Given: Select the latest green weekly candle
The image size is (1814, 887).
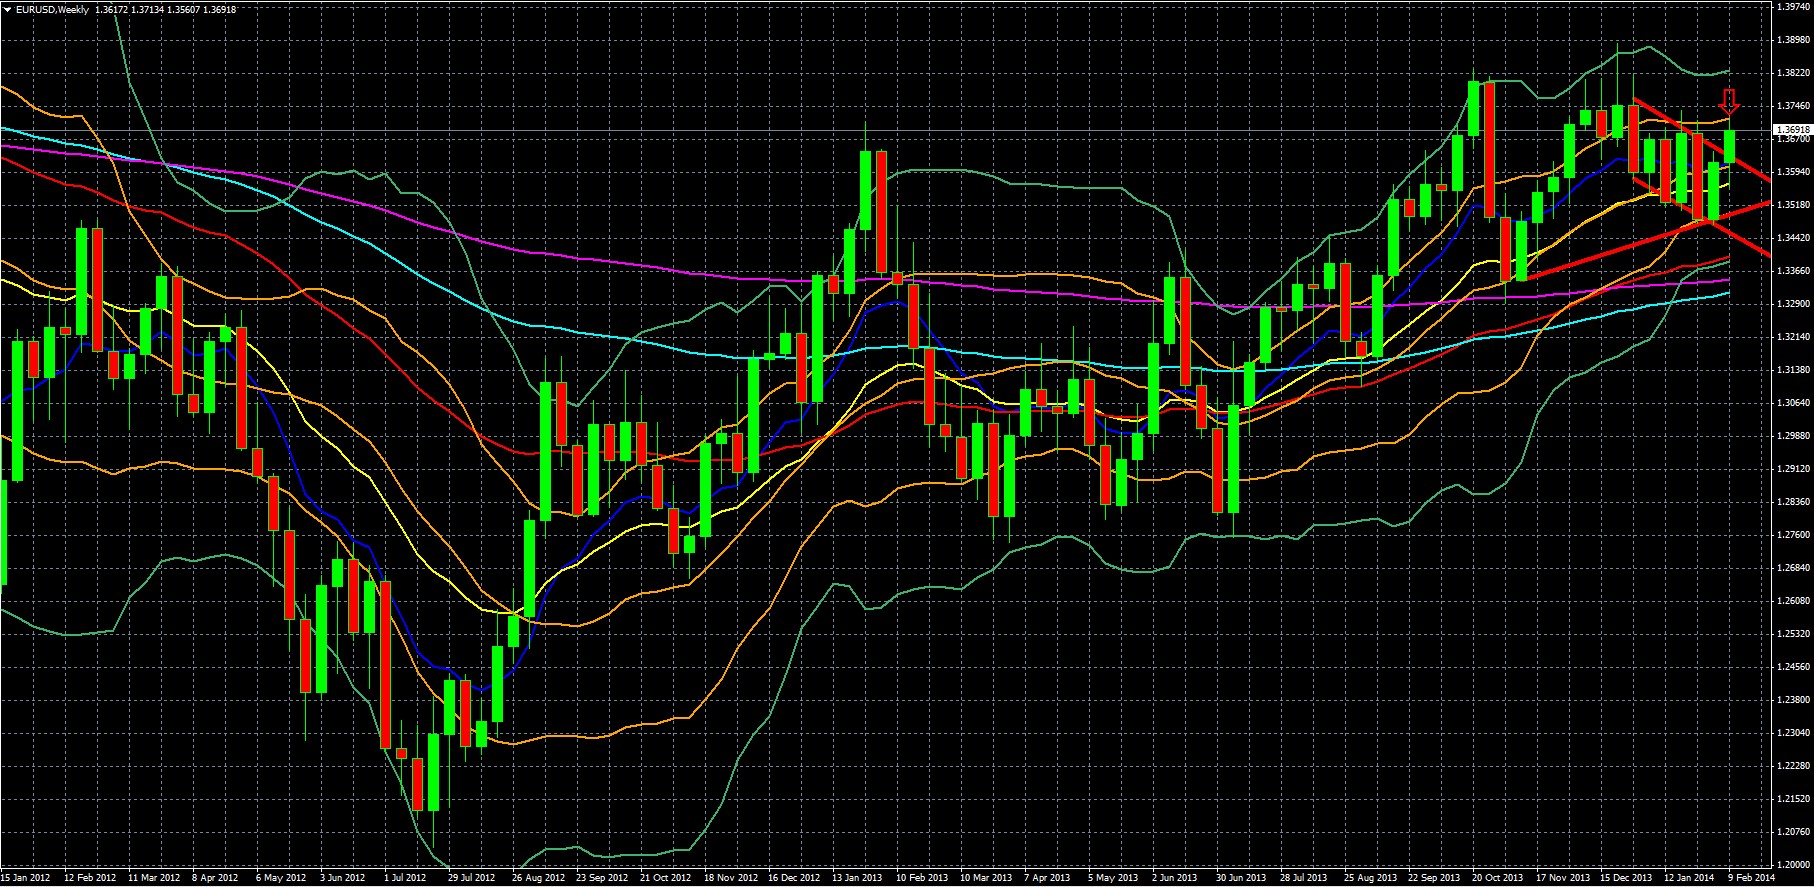Looking at the screenshot, I should pos(1729,147).
